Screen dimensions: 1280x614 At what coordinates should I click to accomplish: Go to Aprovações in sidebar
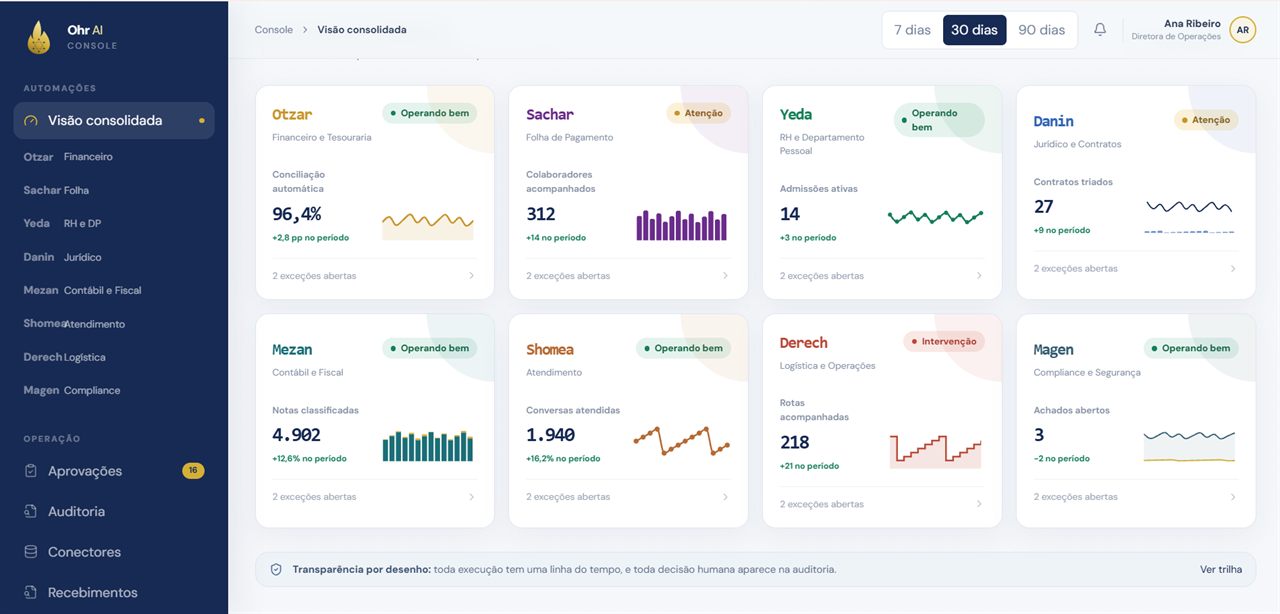pos(114,471)
